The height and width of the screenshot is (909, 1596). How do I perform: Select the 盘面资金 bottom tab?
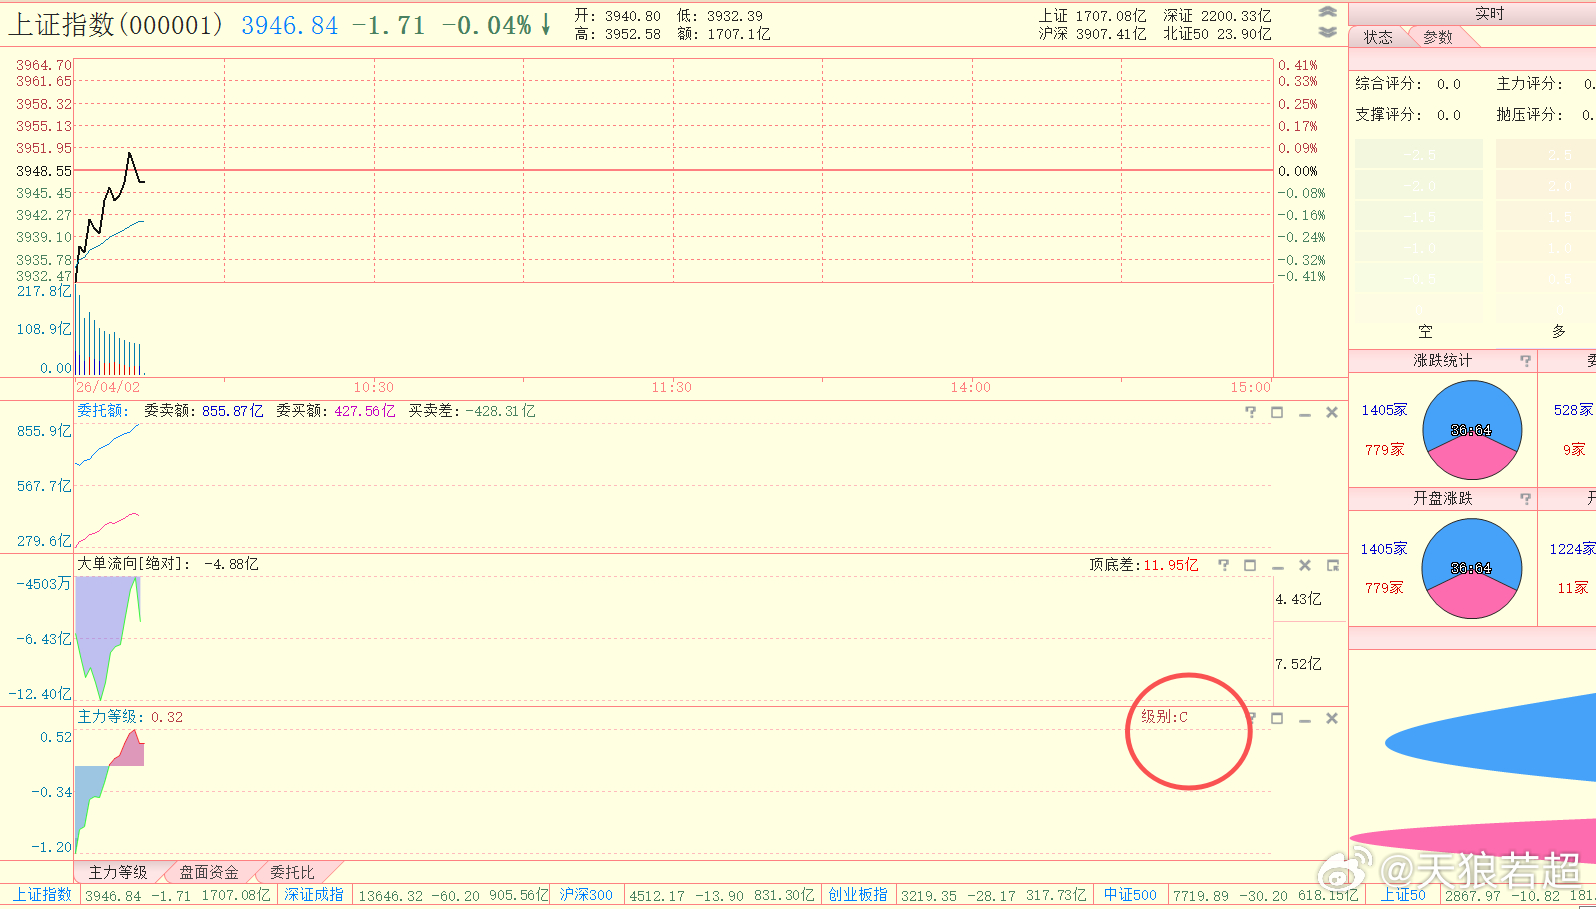(209, 872)
